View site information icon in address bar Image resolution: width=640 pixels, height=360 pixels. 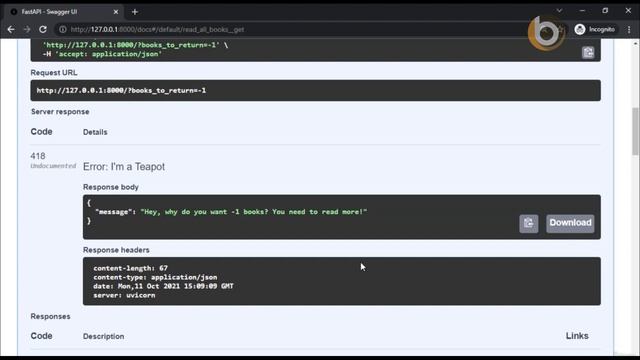[x=62, y=29]
